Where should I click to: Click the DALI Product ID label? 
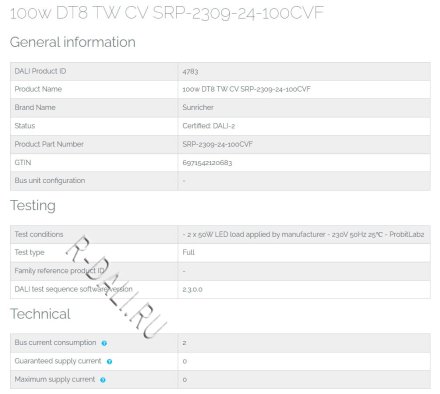[x=40, y=71]
